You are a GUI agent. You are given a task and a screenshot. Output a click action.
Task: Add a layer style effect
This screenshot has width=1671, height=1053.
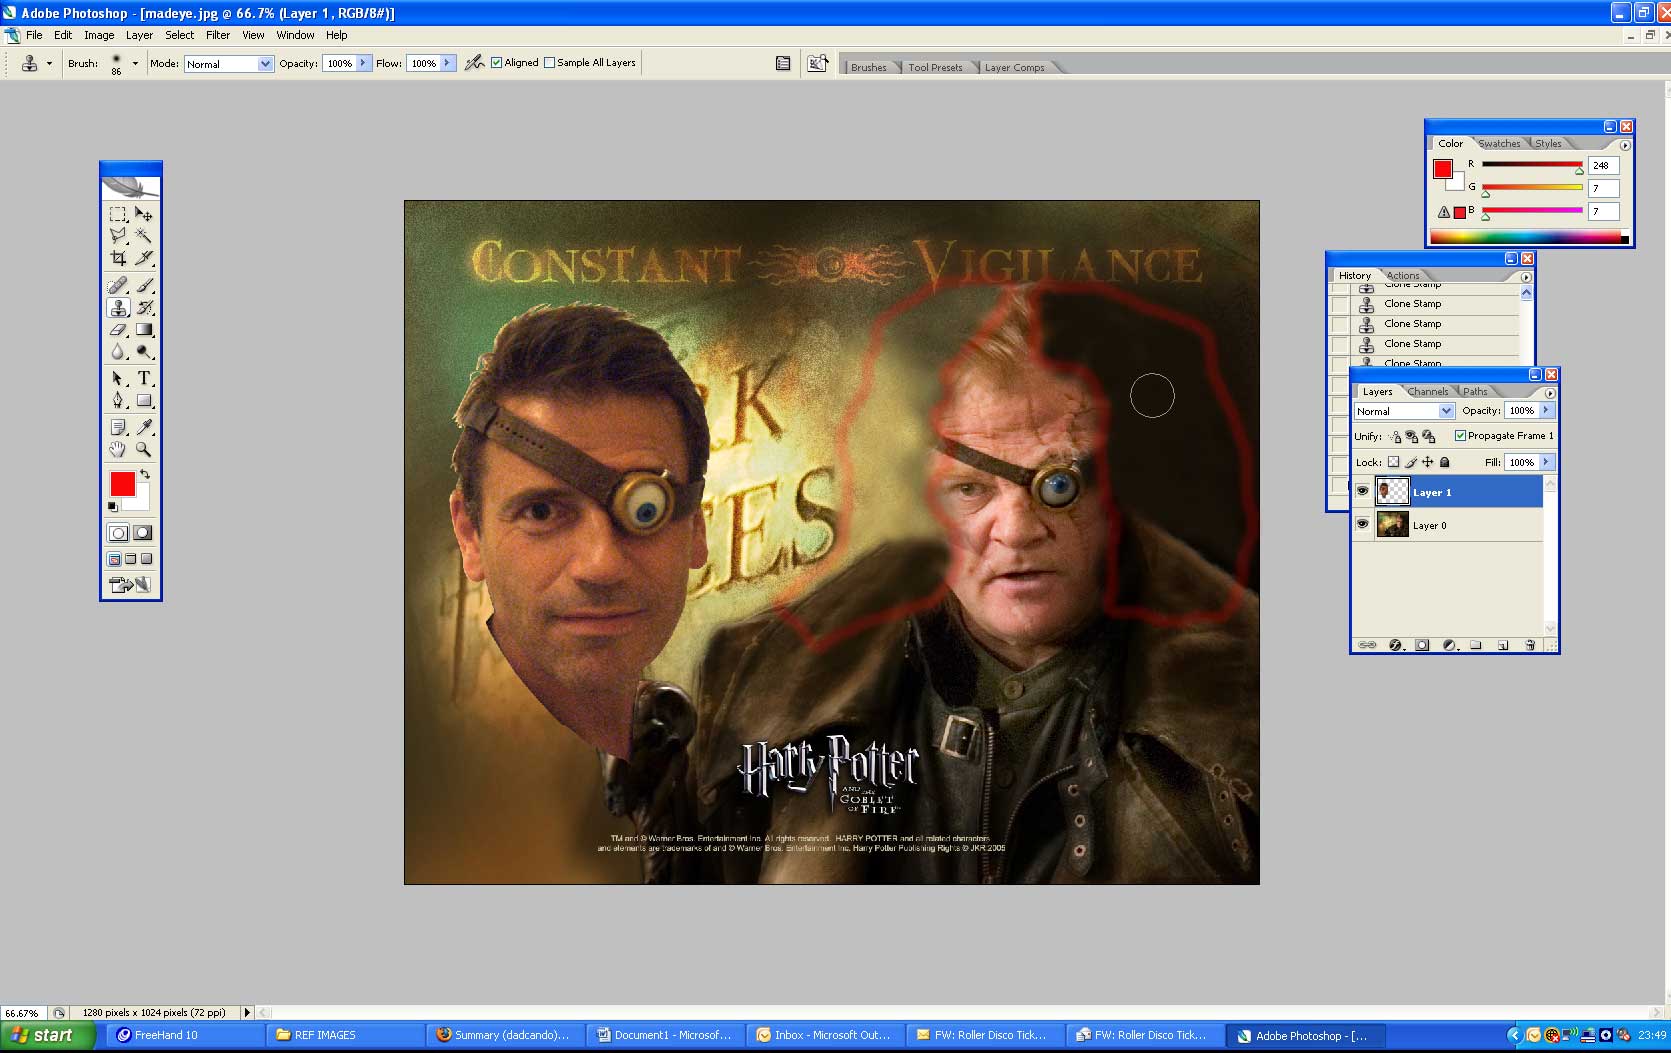(1395, 645)
